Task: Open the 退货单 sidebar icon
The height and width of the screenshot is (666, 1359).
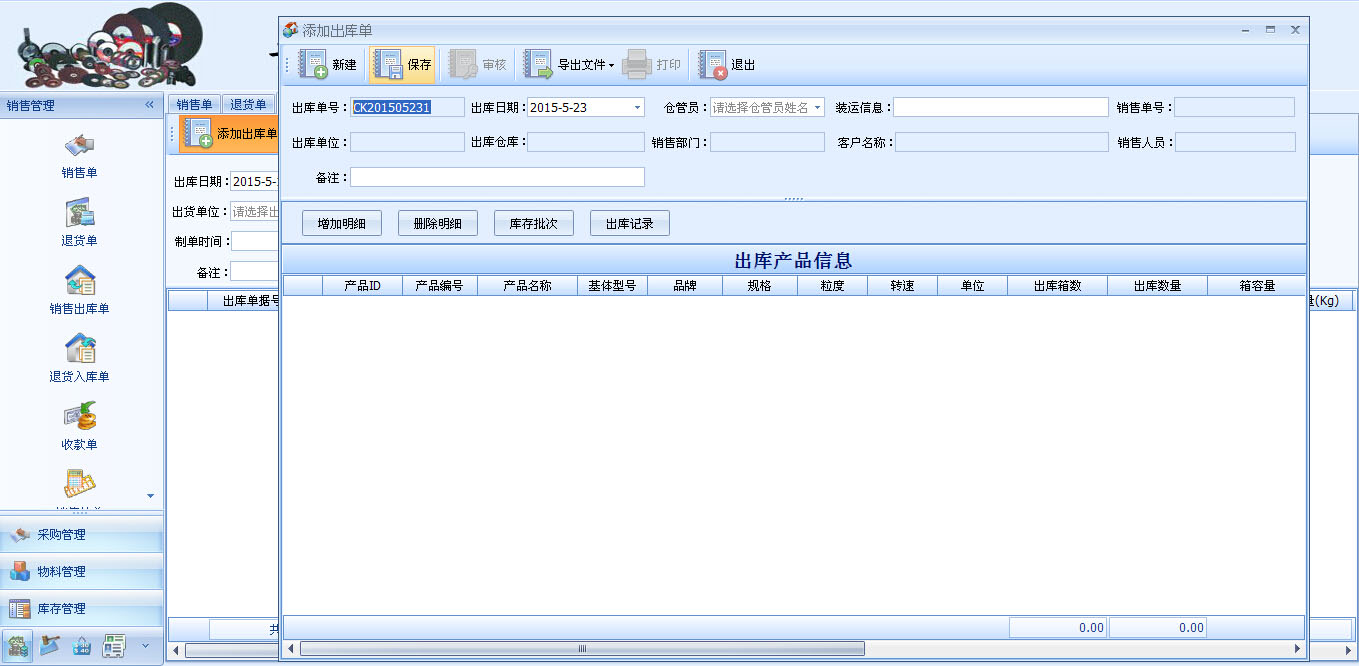Action: click(79, 213)
